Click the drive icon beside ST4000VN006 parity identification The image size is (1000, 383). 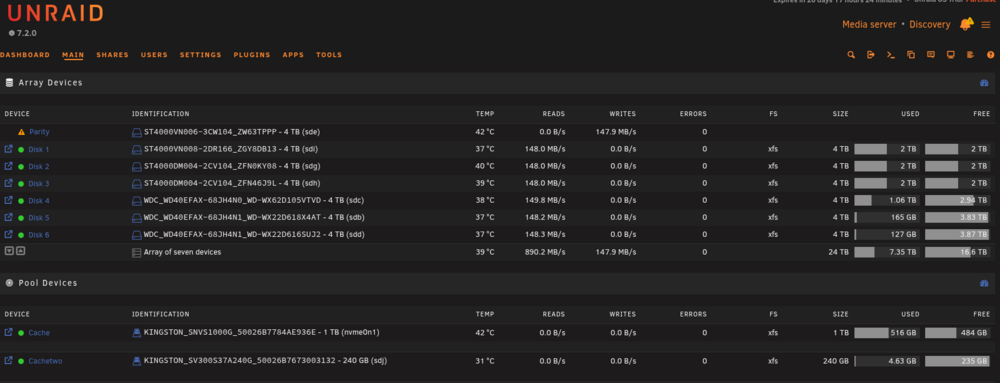[136, 132]
